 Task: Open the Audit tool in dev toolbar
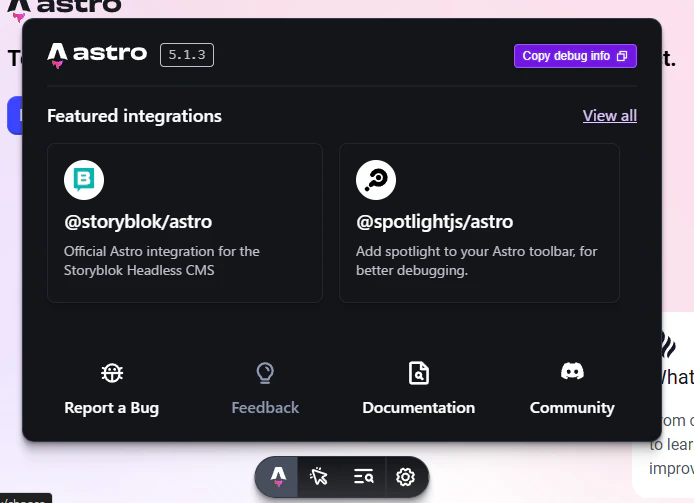point(363,477)
